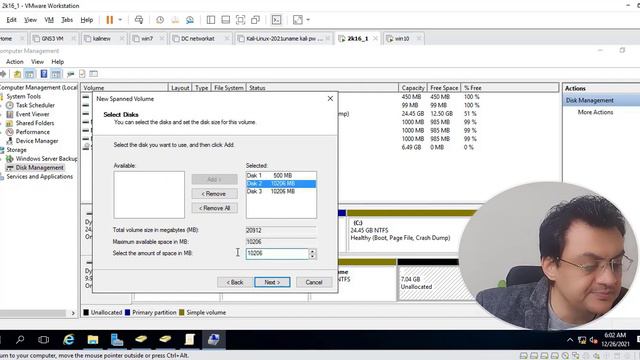Select Disk 2 in the Selected list
640x360 pixels.
coord(281,184)
